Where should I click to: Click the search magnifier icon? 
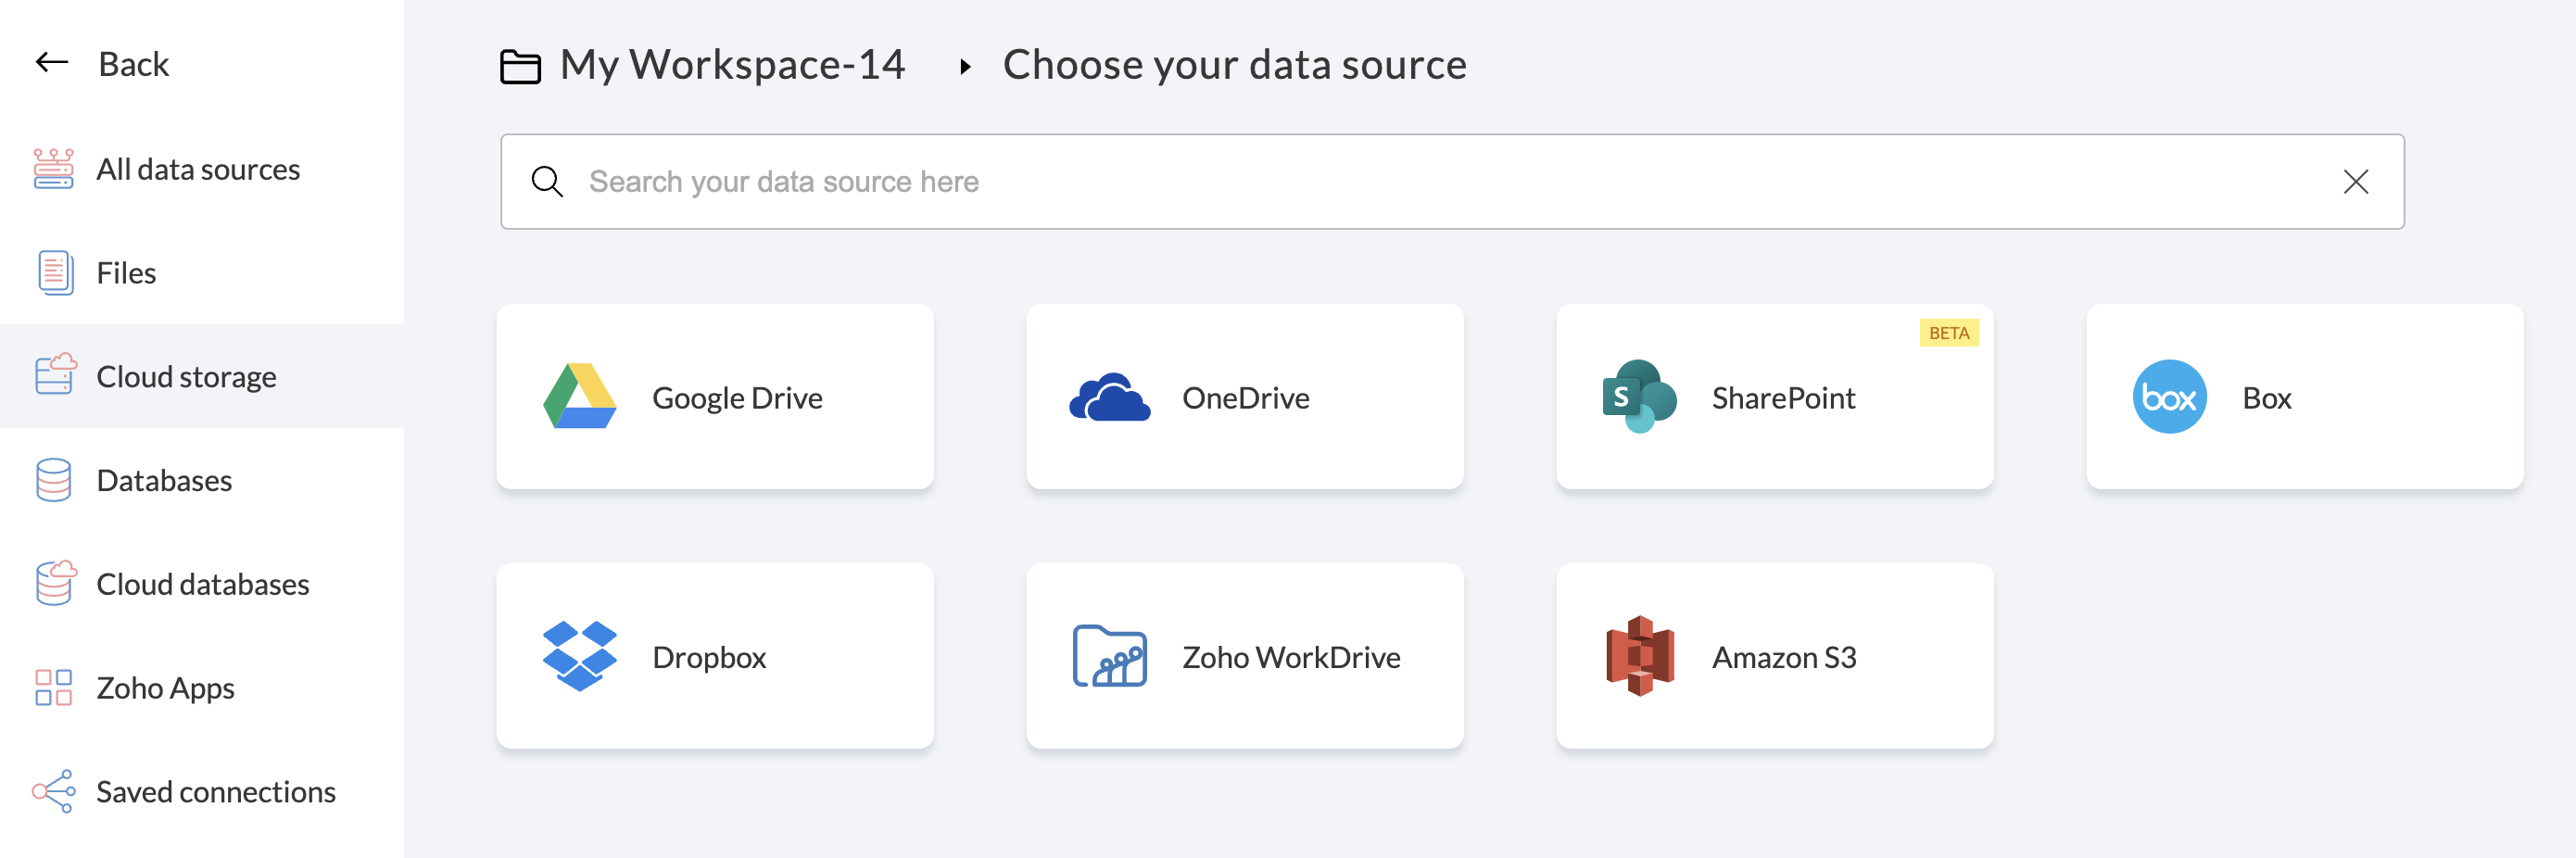[x=547, y=182]
